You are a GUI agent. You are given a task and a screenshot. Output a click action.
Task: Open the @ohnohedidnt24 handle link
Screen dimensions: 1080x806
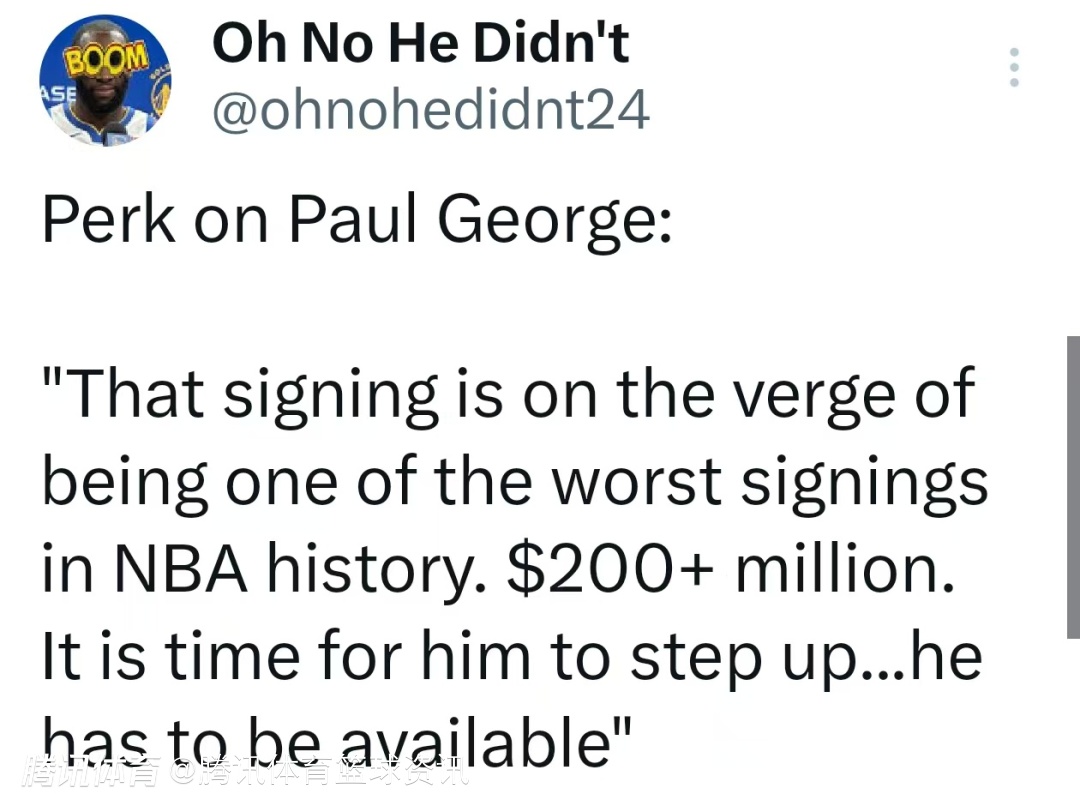[431, 110]
